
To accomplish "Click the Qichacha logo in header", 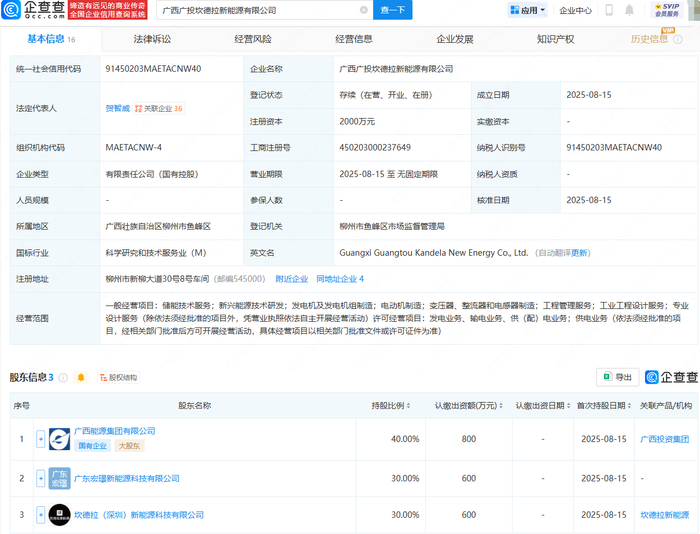I will tap(30, 11).
